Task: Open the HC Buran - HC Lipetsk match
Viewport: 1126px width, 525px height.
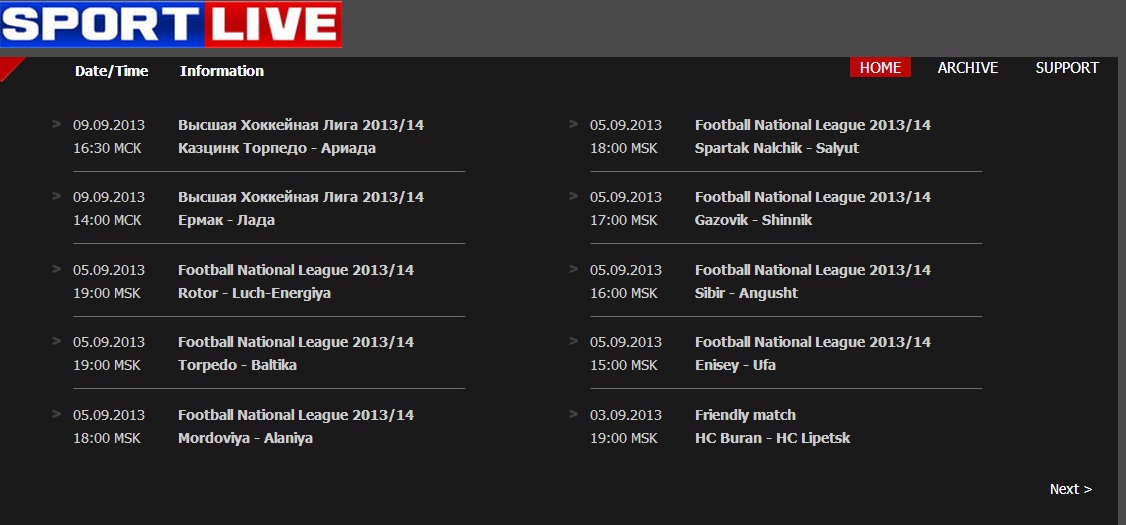Action: (772, 438)
